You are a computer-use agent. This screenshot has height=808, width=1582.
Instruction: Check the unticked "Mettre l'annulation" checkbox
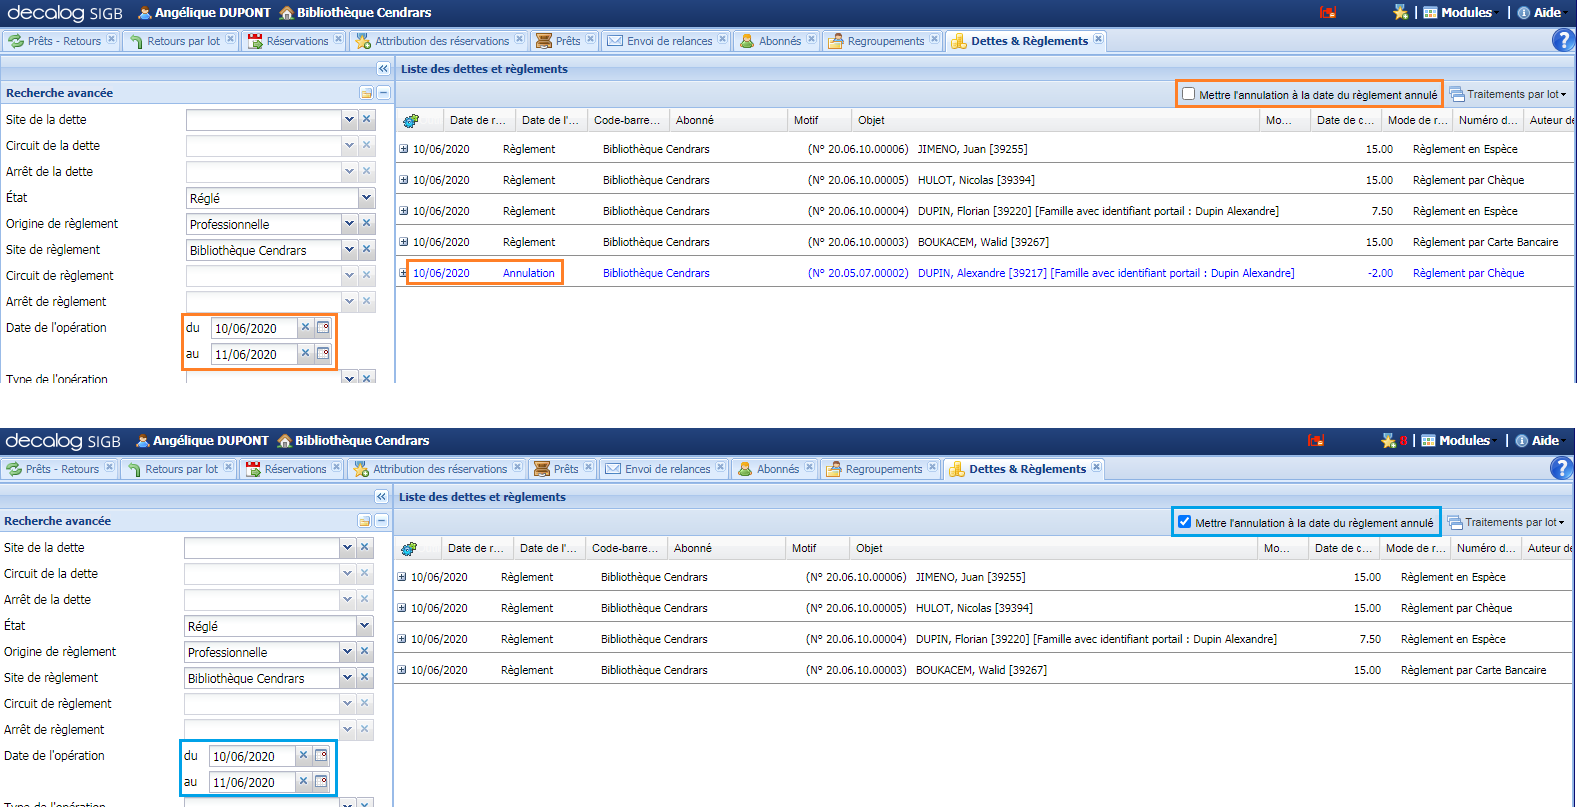coord(1188,94)
